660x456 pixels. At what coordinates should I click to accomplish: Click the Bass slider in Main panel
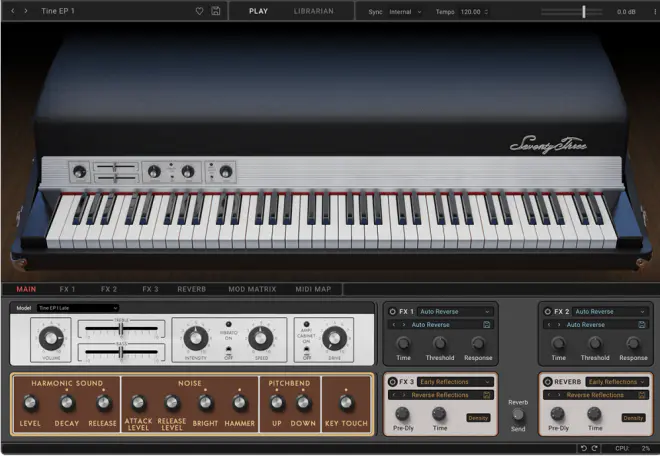pyautogui.click(x=121, y=353)
